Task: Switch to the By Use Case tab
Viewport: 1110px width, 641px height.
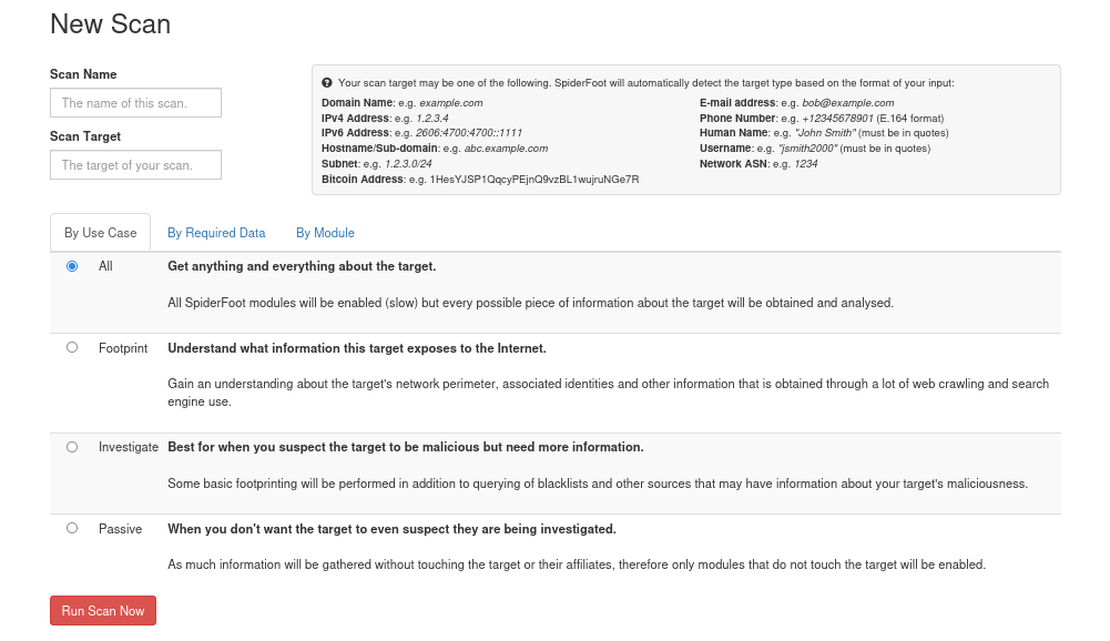Action: [100, 233]
